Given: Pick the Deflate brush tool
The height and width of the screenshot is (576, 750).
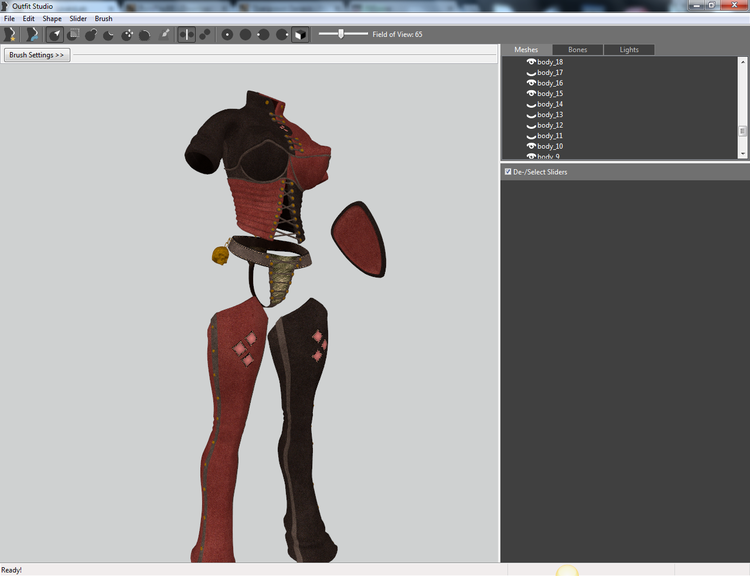Looking at the screenshot, I should [x=109, y=34].
